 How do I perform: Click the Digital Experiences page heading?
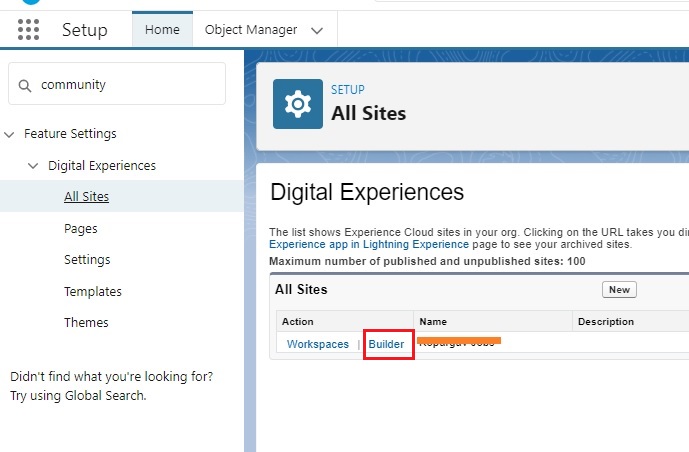[x=367, y=192]
